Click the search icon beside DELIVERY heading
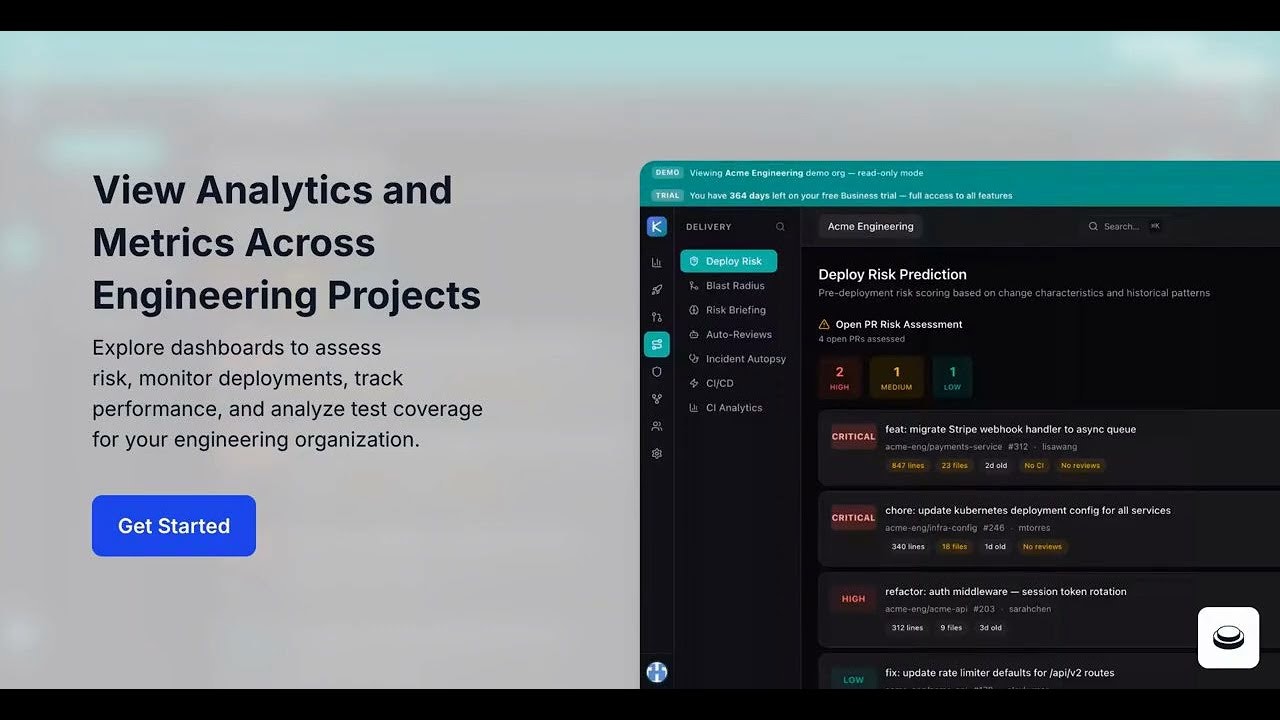Image resolution: width=1280 pixels, height=720 pixels. [780, 227]
